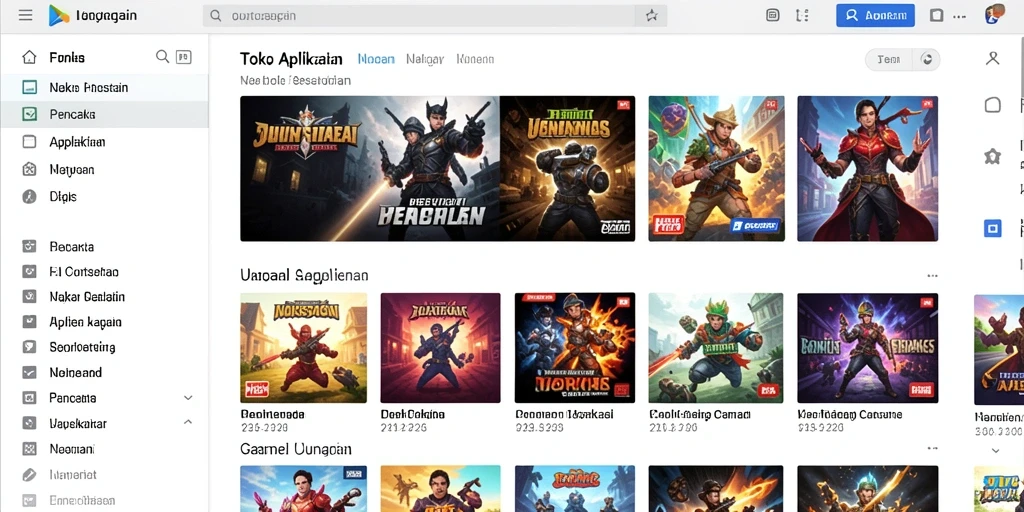The image size is (1024, 512).
Task: Click the star icon in search bar
Action: coord(651,16)
